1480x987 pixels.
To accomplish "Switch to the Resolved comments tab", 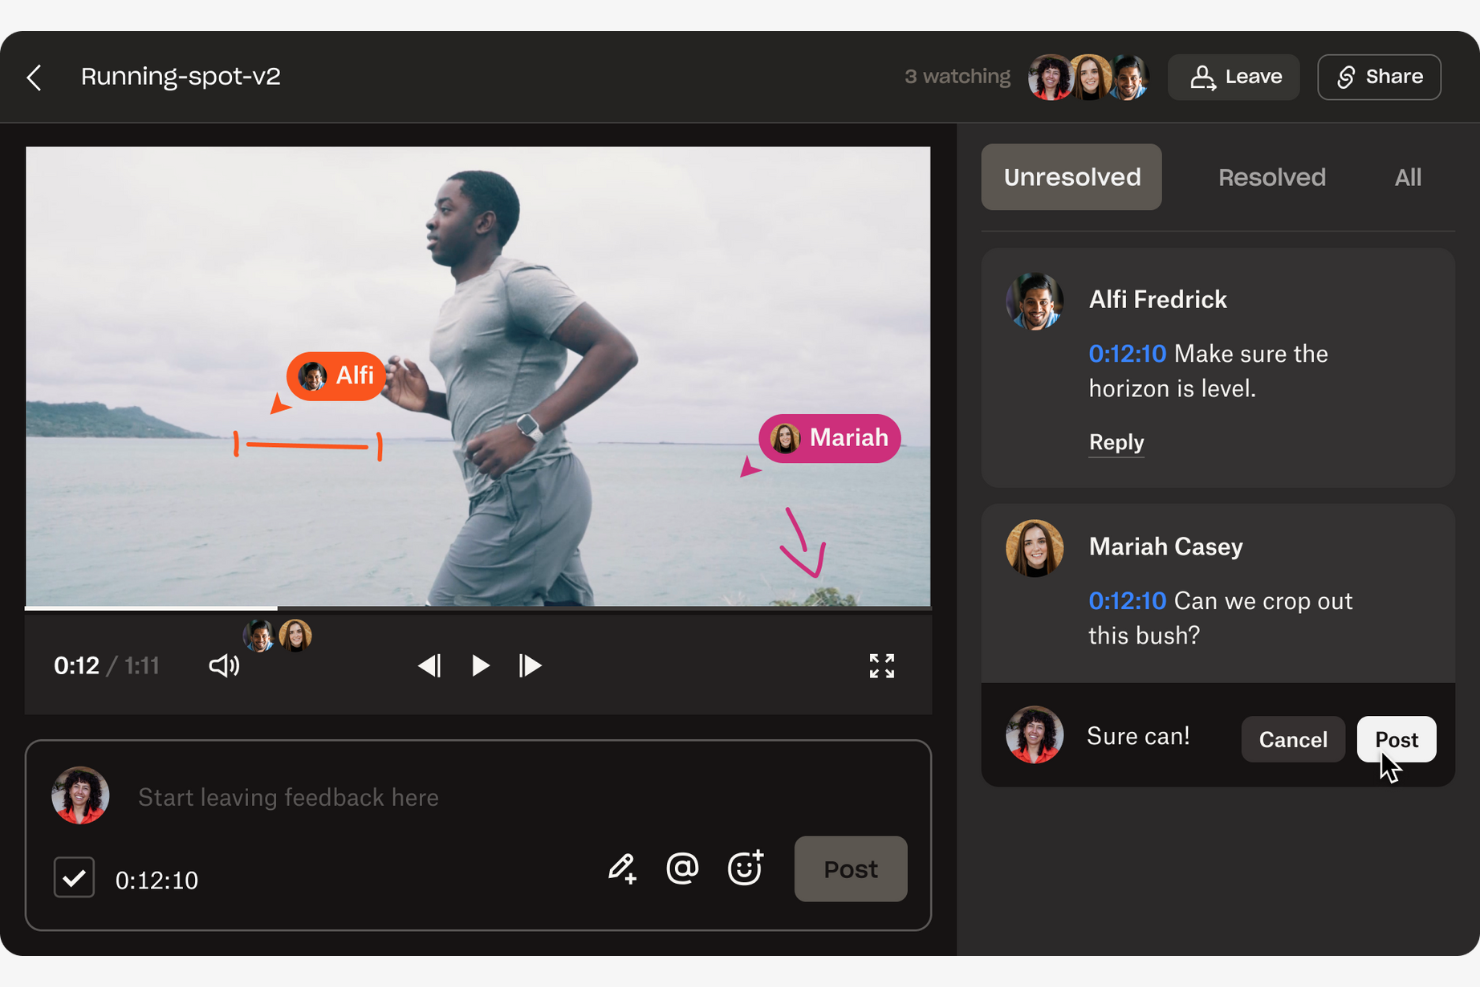I will point(1271,177).
